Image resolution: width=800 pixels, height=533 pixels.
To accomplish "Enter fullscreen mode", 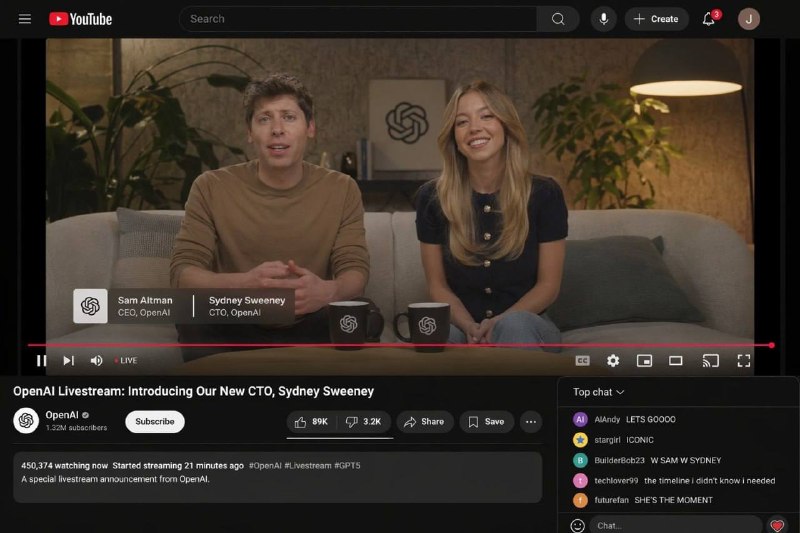I will click(744, 361).
